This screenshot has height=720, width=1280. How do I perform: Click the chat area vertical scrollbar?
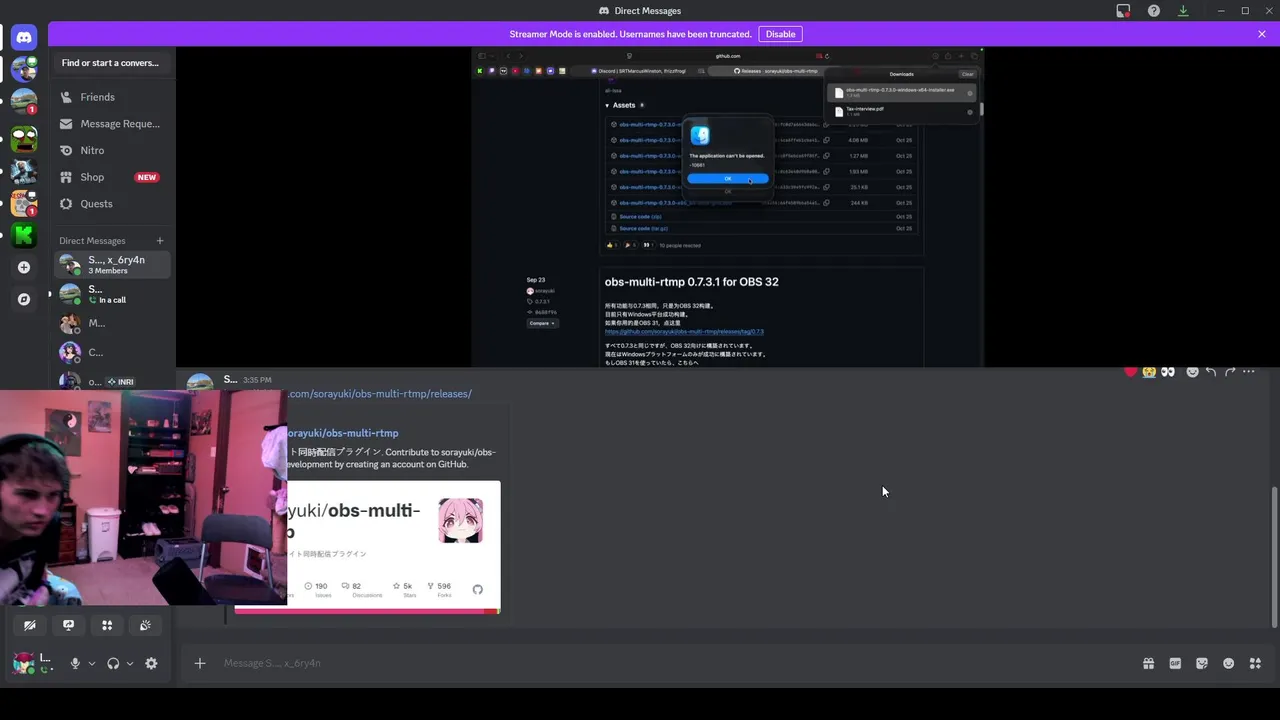(x=1273, y=557)
